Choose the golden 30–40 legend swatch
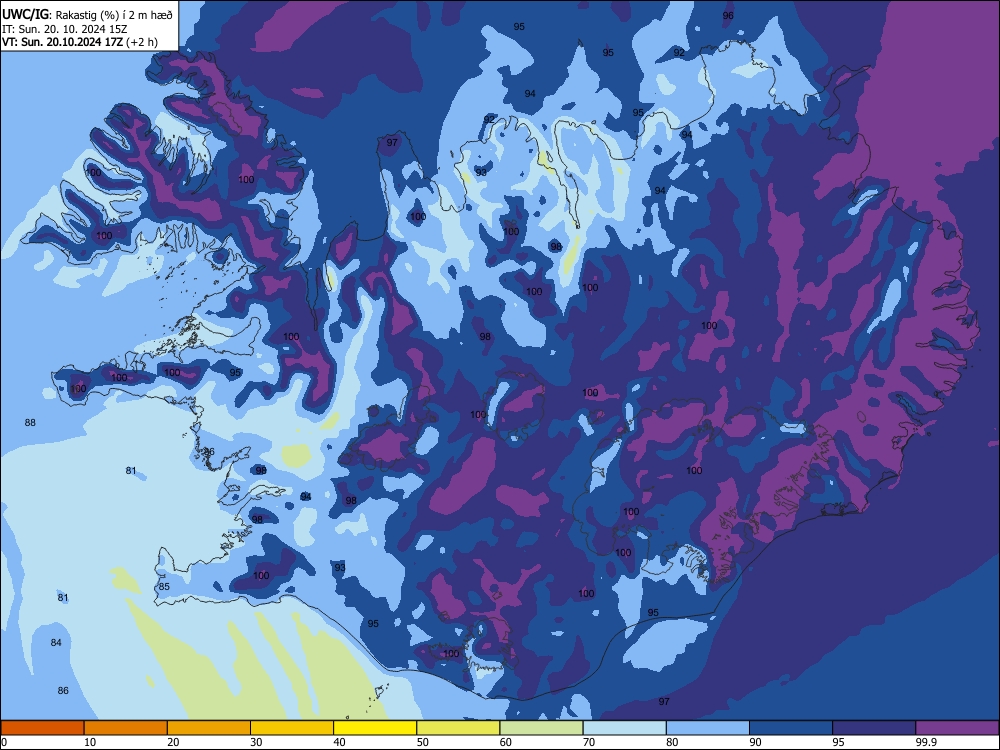 pos(292,728)
